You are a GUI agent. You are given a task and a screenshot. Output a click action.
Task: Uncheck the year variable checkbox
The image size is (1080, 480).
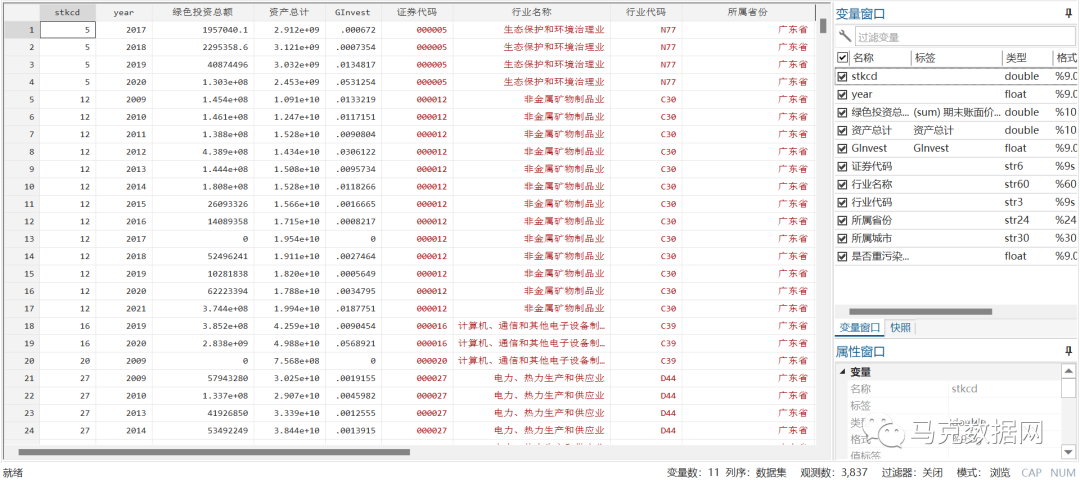pyautogui.click(x=842, y=94)
